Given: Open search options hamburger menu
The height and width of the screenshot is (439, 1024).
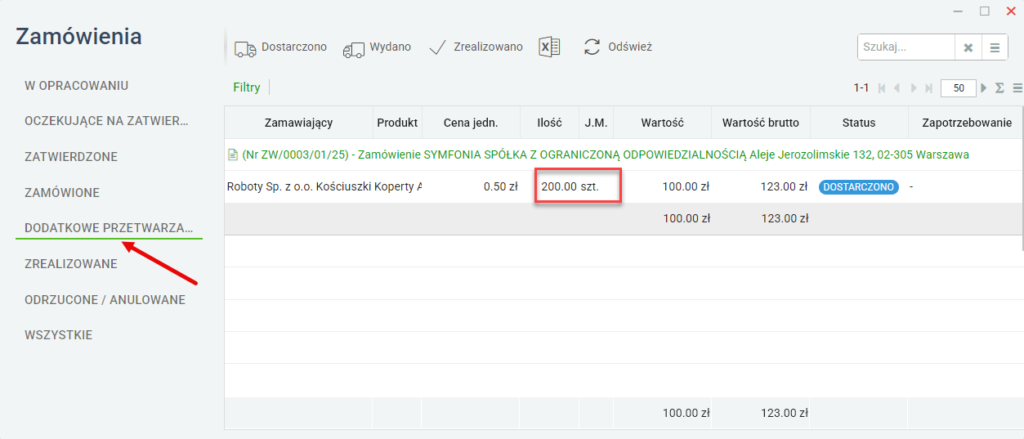Looking at the screenshot, I should pyautogui.click(x=995, y=48).
